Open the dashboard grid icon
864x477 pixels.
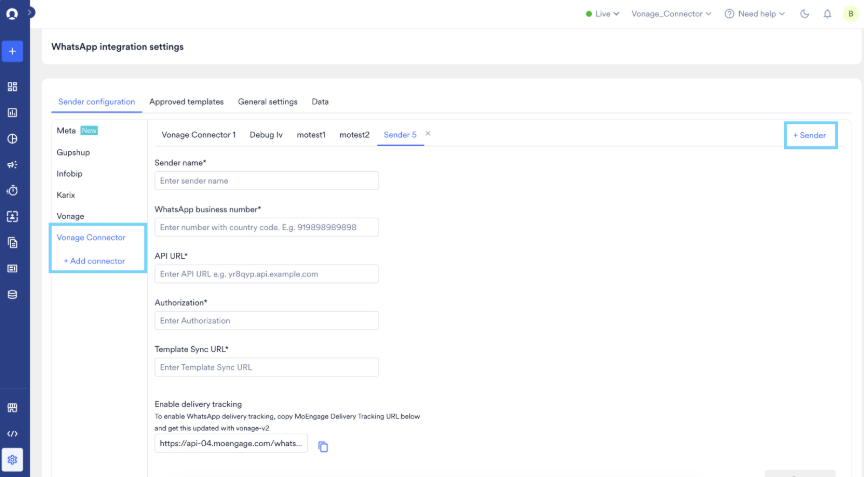tap(12, 86)
